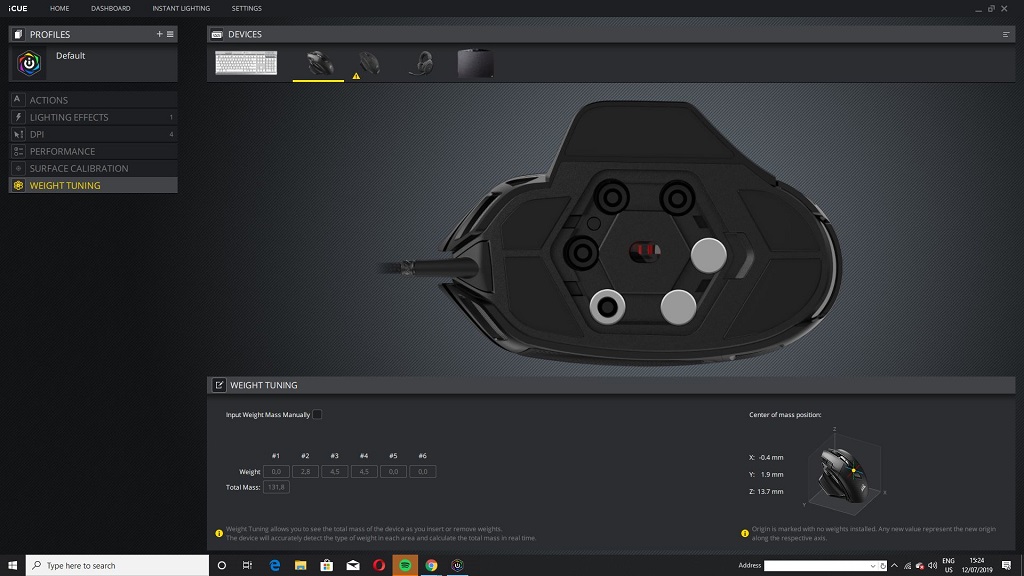Click the empty weight slot beside the cable
The image size is (1024, 576).
(x=581, y=253)
